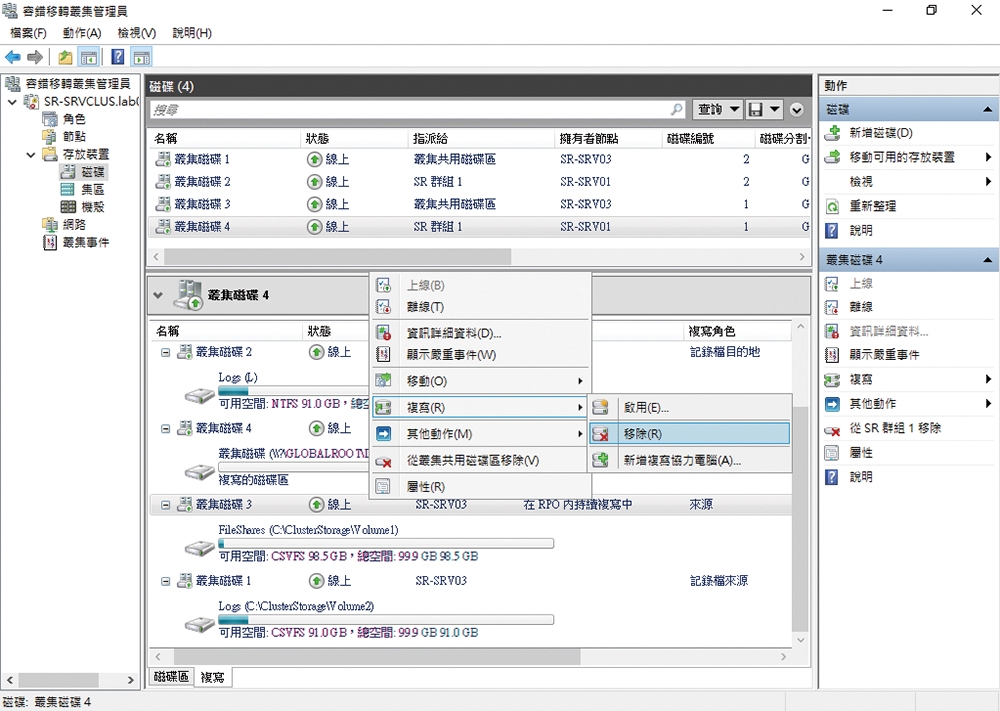The width and height of the screenshot is (1000, 711).
Task: Select 角色 in the navigation tree
Action: [74, 119]
